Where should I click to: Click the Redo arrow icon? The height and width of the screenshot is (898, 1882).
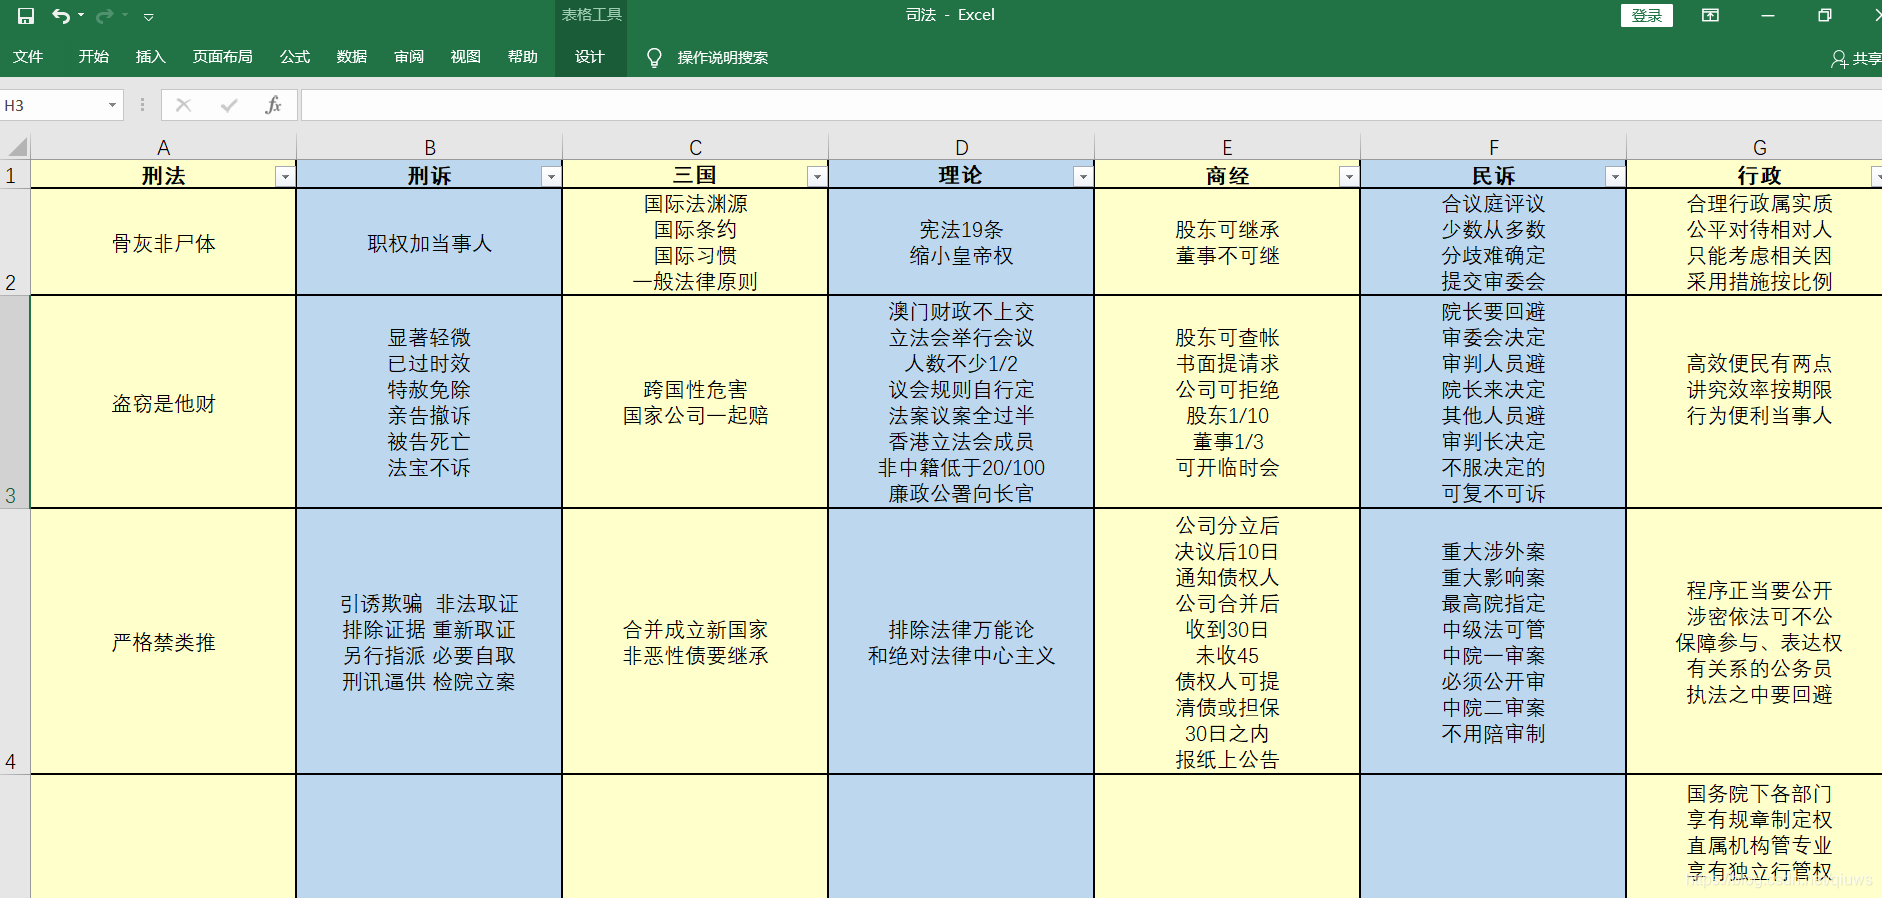[104, 16]
